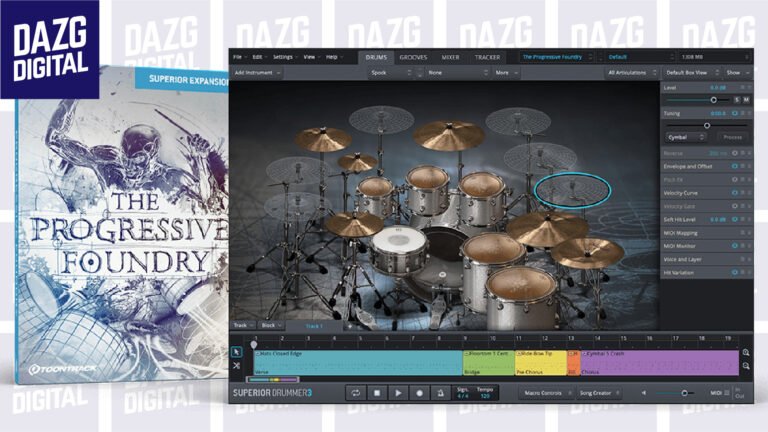Toggle the Soft Hit Level power switch
The width and height of the screenshot is (768, 432).
(735, 219)
